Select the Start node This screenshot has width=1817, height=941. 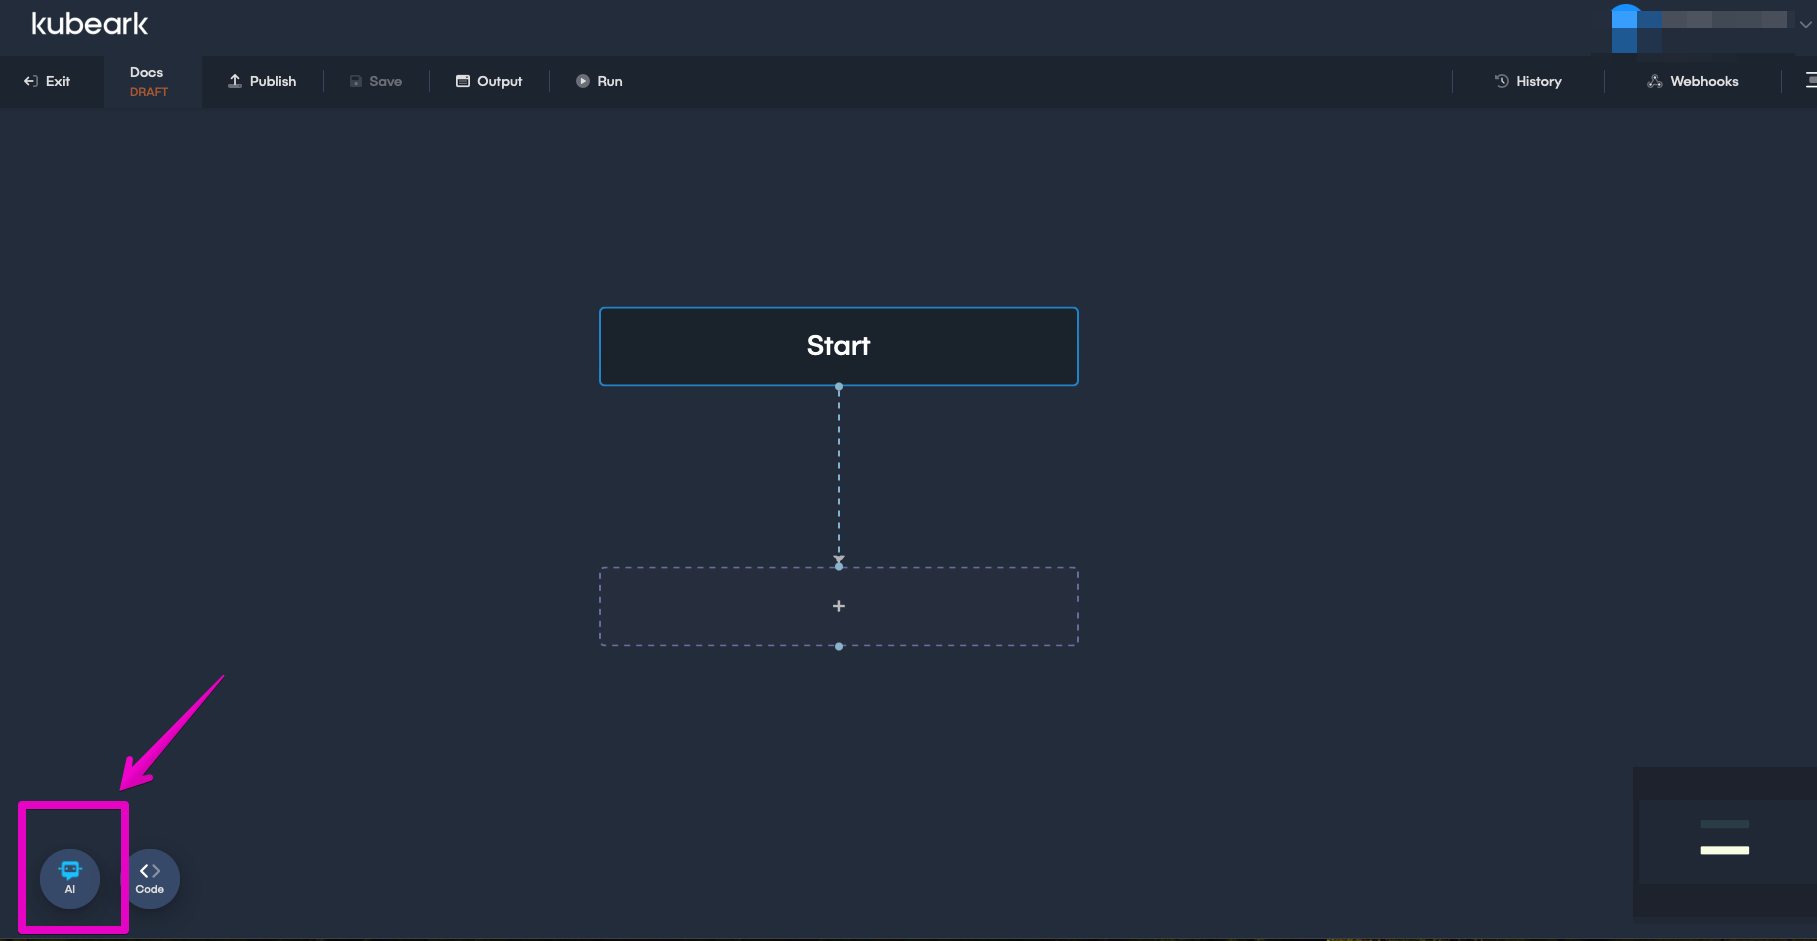coord(838,346)
